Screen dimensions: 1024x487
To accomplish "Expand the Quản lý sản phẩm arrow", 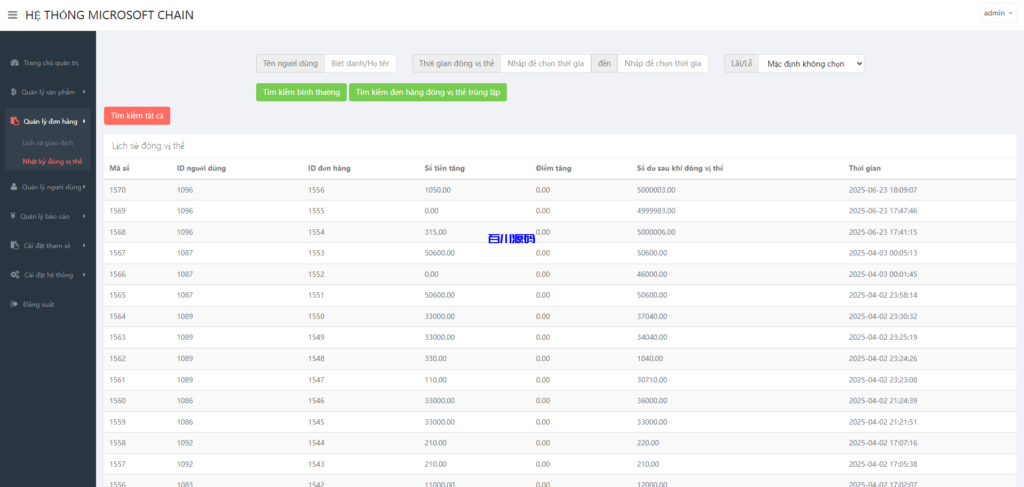I will (84, 92).
